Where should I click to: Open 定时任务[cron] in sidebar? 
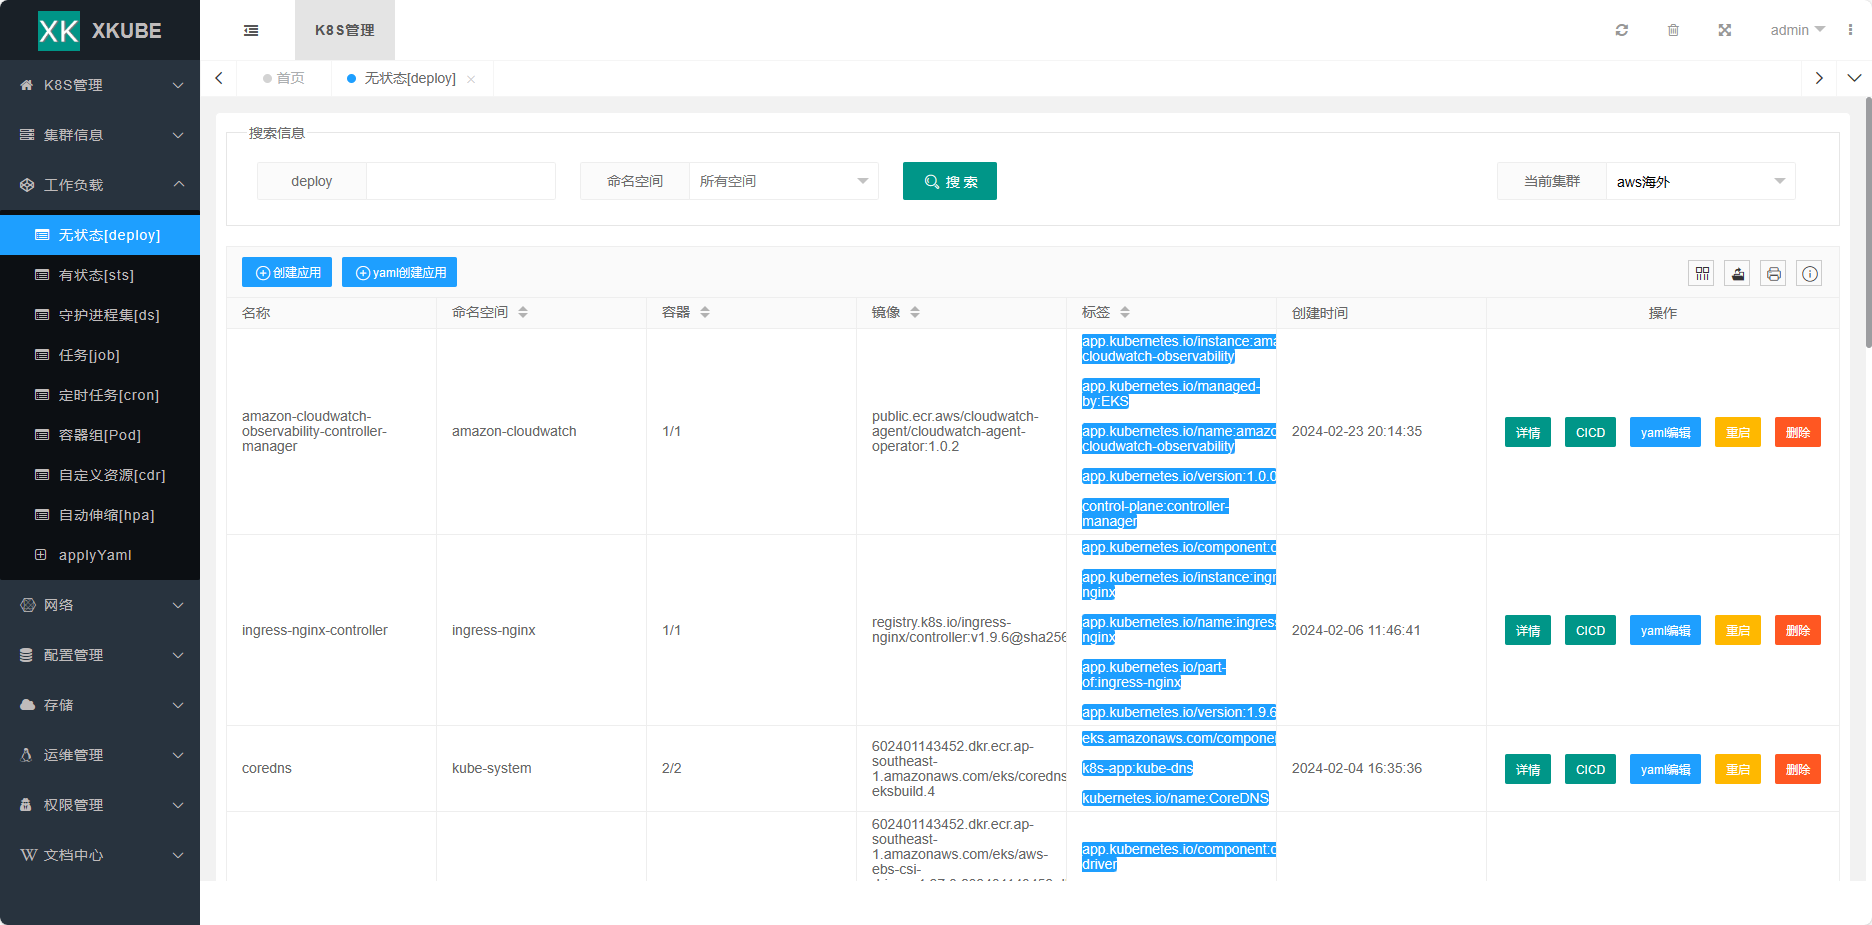[100, 395]
